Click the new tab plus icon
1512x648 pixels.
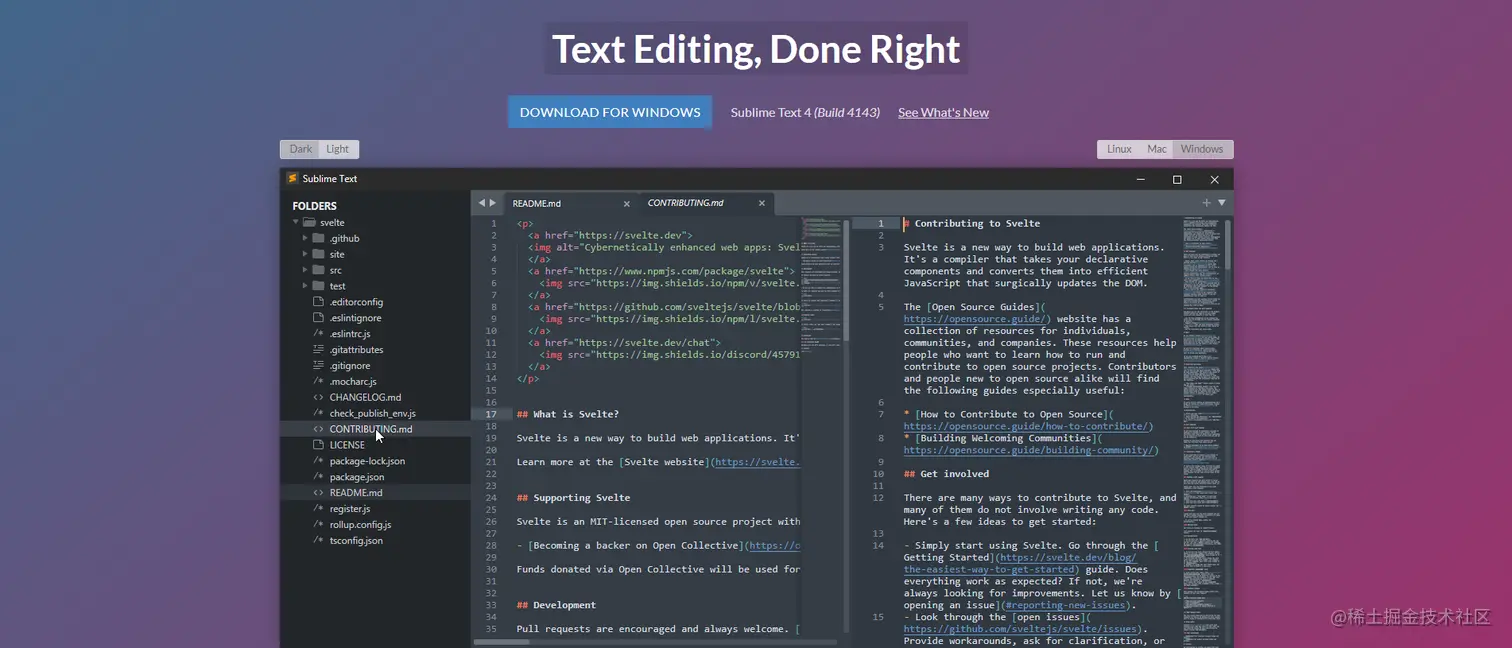pos(1206,203)
